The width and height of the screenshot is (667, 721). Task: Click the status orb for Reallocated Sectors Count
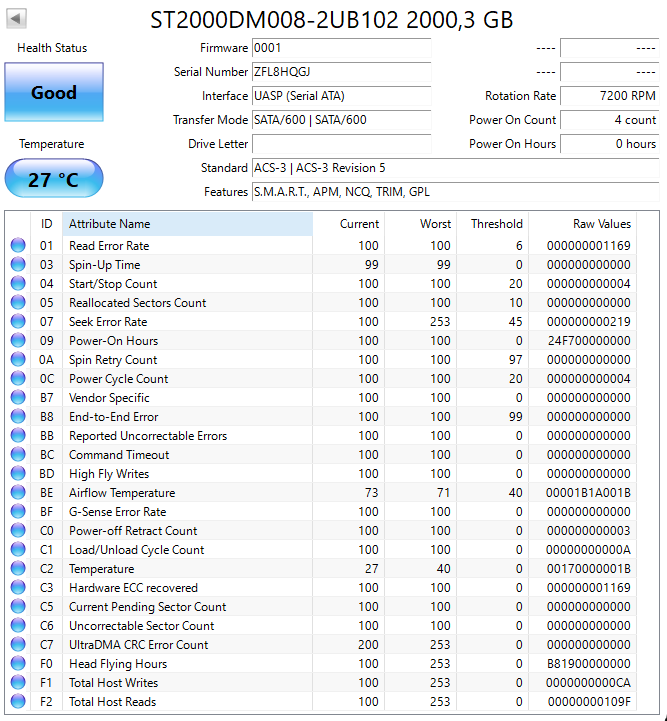coord(18,303)
